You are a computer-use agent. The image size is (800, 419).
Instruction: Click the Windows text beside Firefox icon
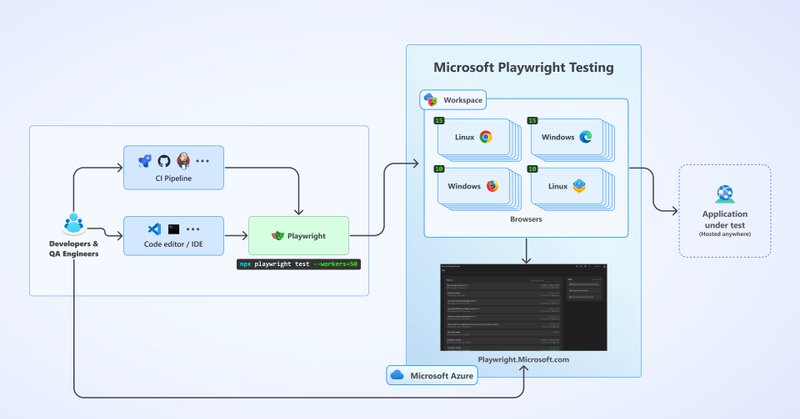tap(464, 186)
